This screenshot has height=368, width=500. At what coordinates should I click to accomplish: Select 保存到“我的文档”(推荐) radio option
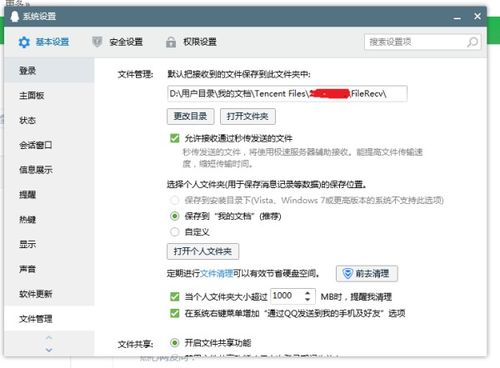coord(175,216)
